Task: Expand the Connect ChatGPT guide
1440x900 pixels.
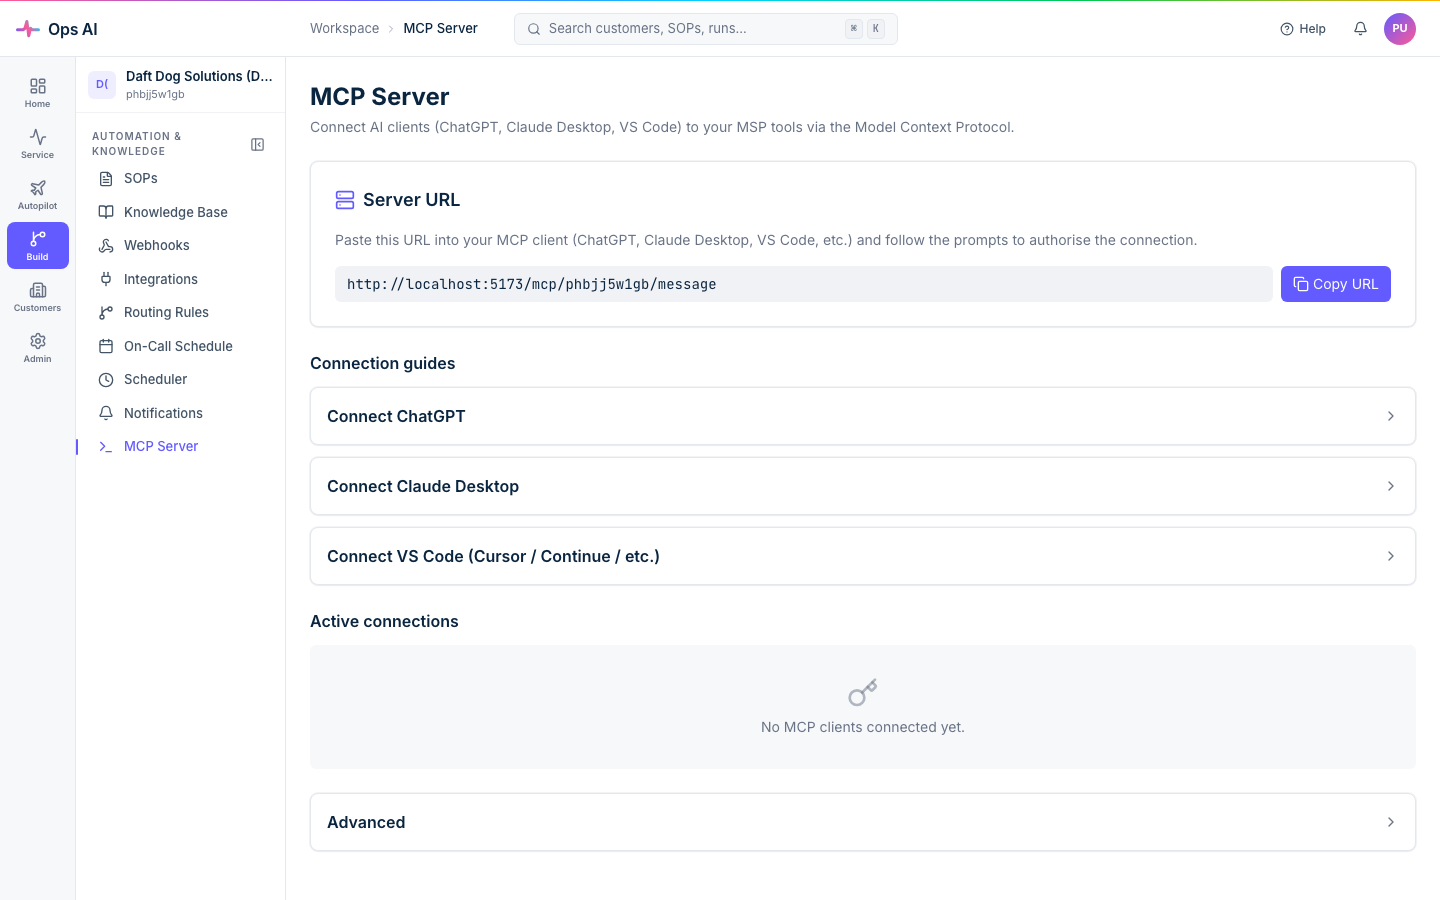Action: (863, 416)
